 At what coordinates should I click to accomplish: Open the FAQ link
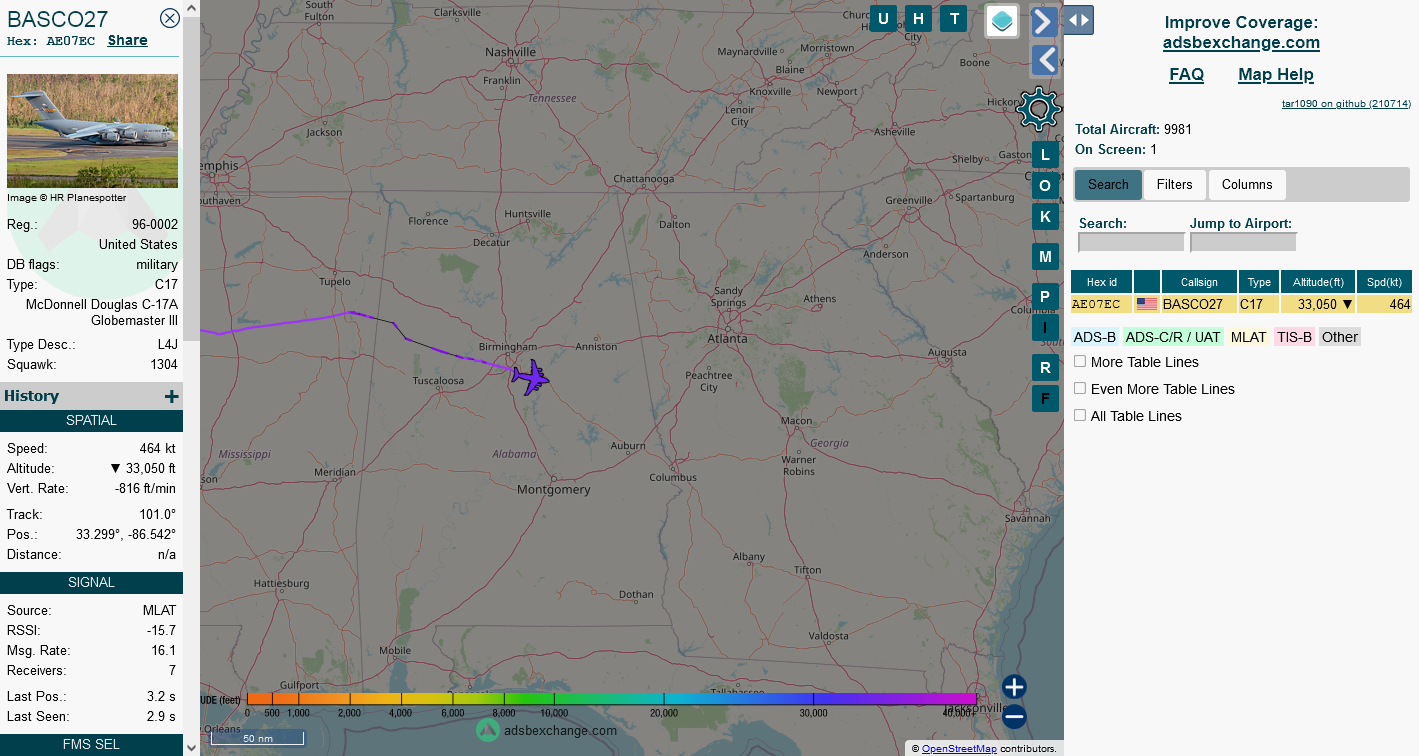[1186, 75]
